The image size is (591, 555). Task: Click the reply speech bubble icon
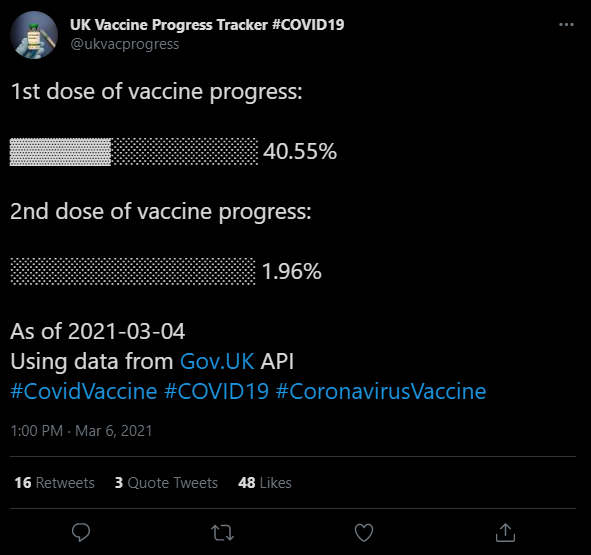coord(81,532)
